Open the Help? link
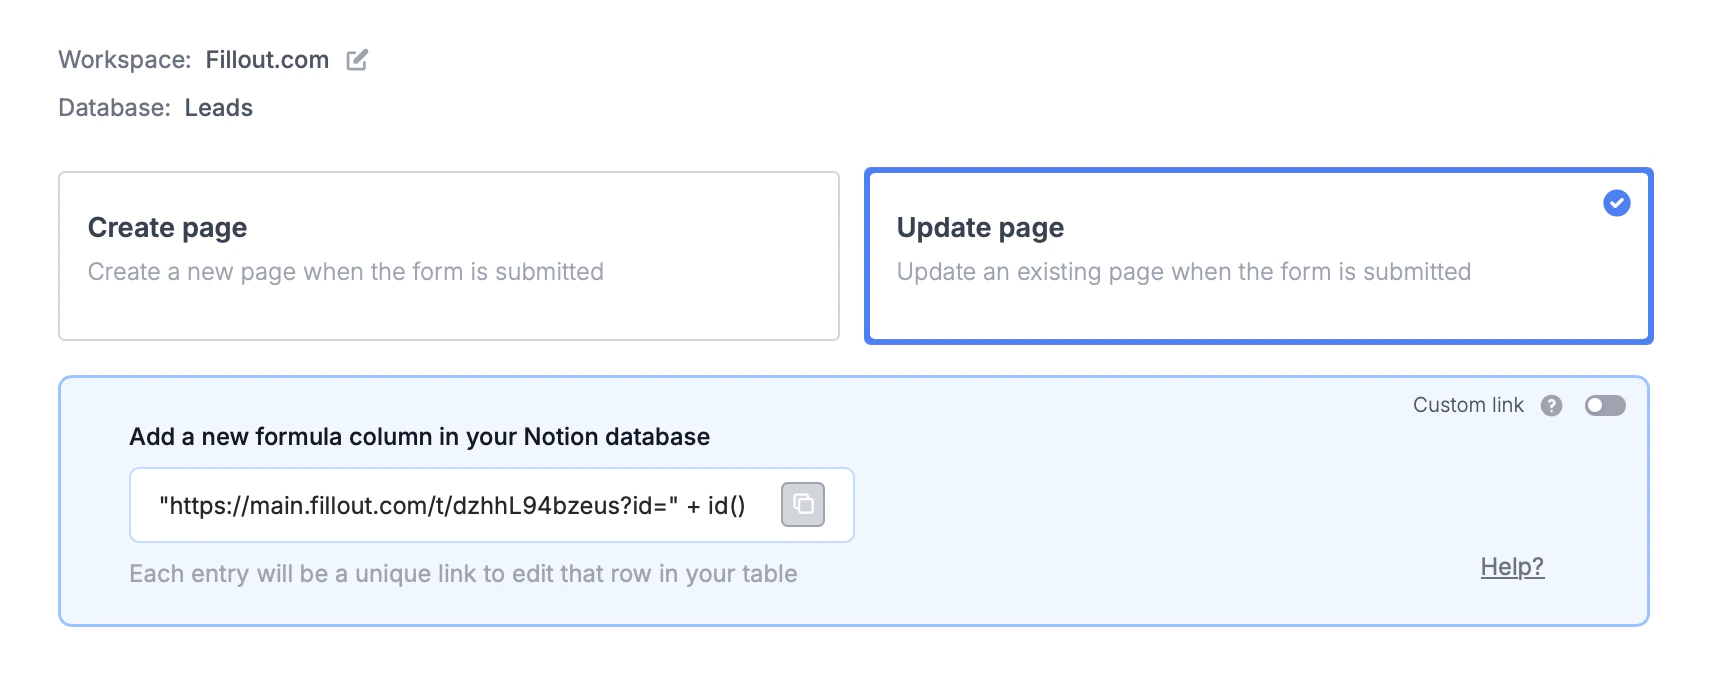The image size is (1710, 684). point(1511,567)
